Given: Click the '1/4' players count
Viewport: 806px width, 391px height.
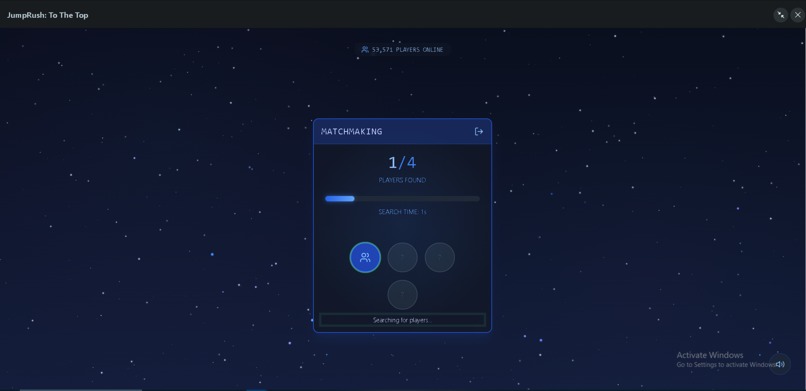Looking at the screenshot, I should (x=402, y=163).
